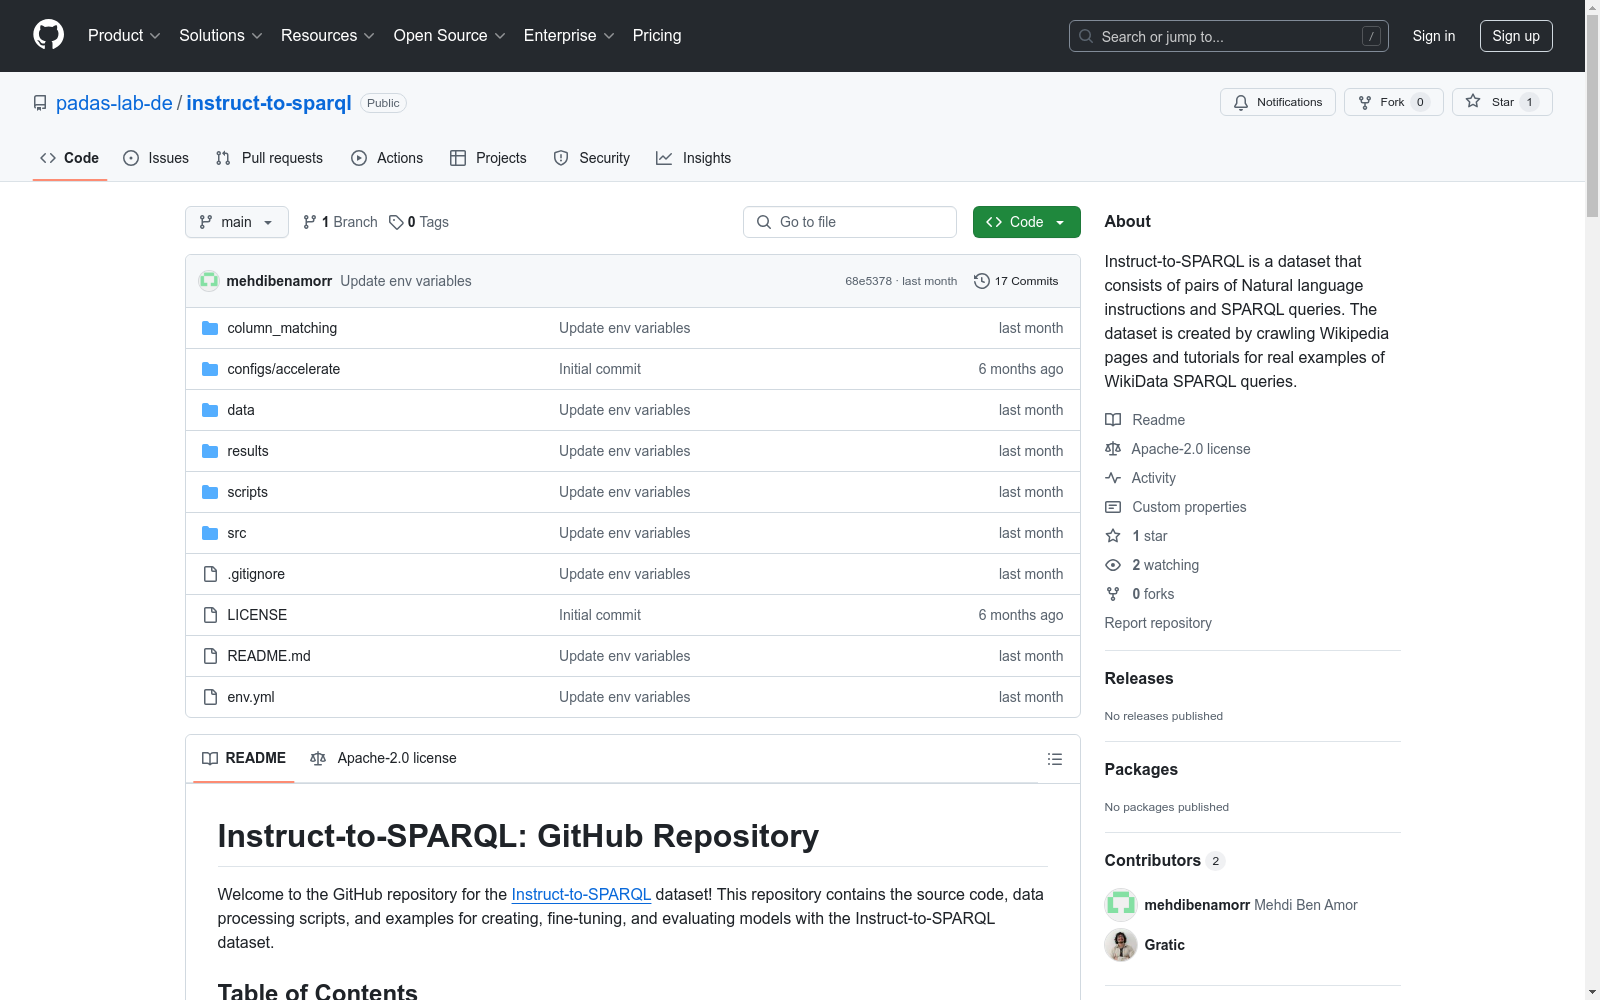Open the Contributors section heading link
Image resolution: width=1600 pixels, height=1000 pixels.
tap(1165, 860)
